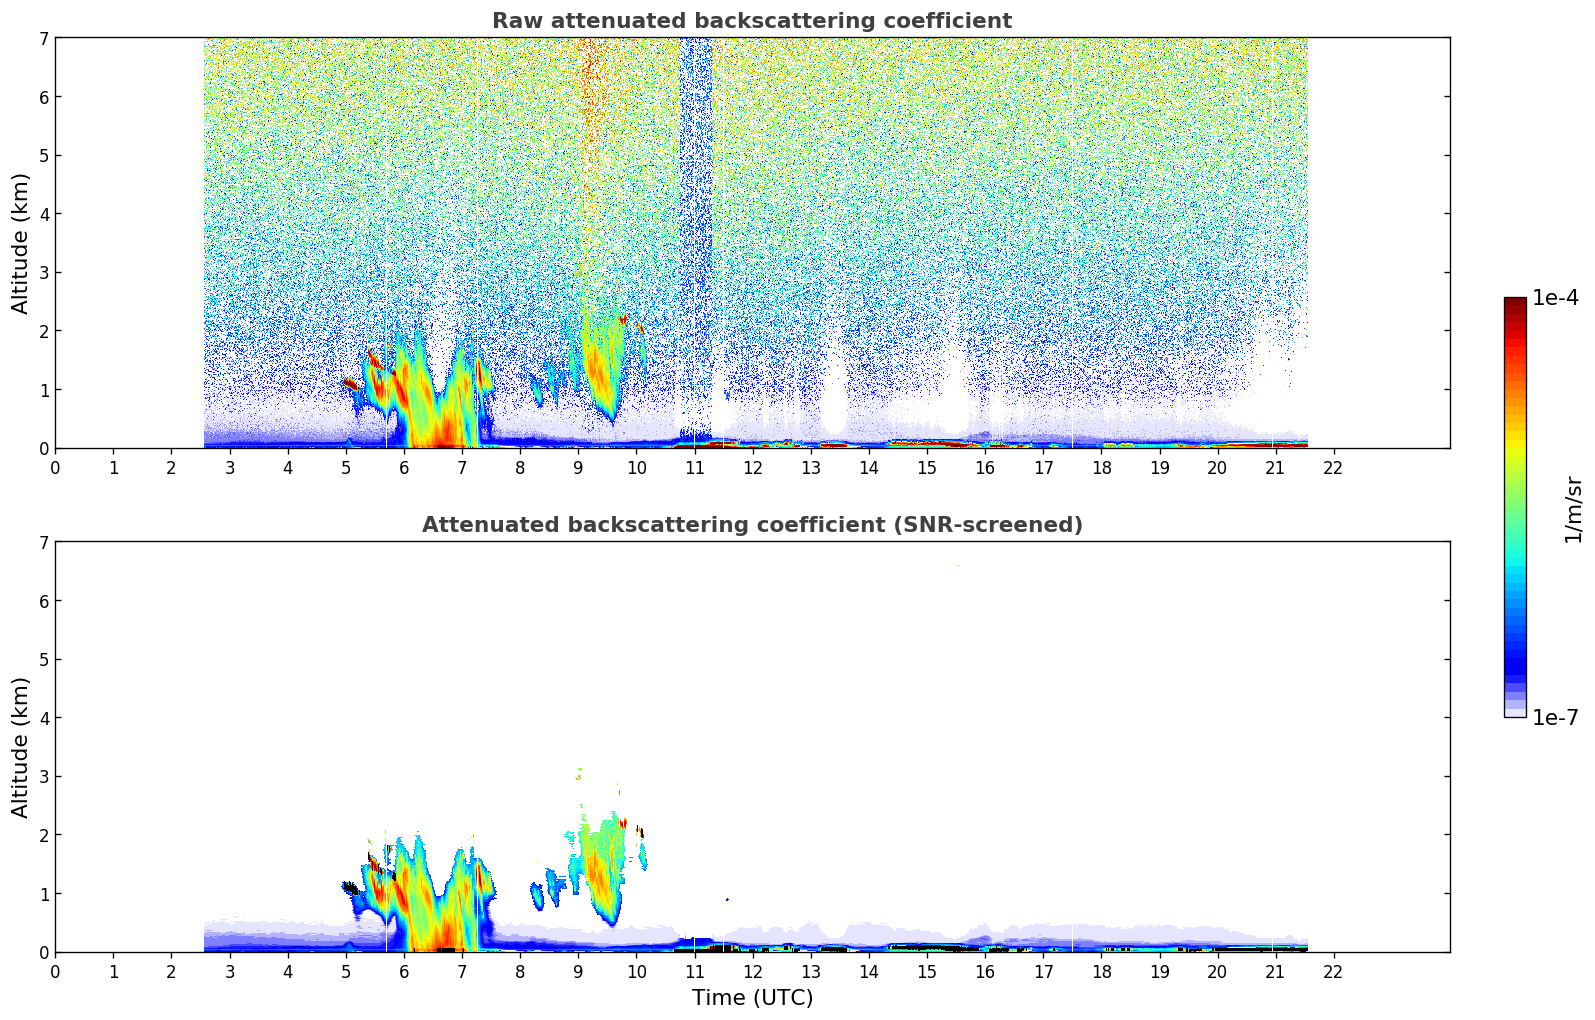Click tick label '22' on bottom time axis
This screenshot has width=1595, height=1020.
pos(1333,971)
